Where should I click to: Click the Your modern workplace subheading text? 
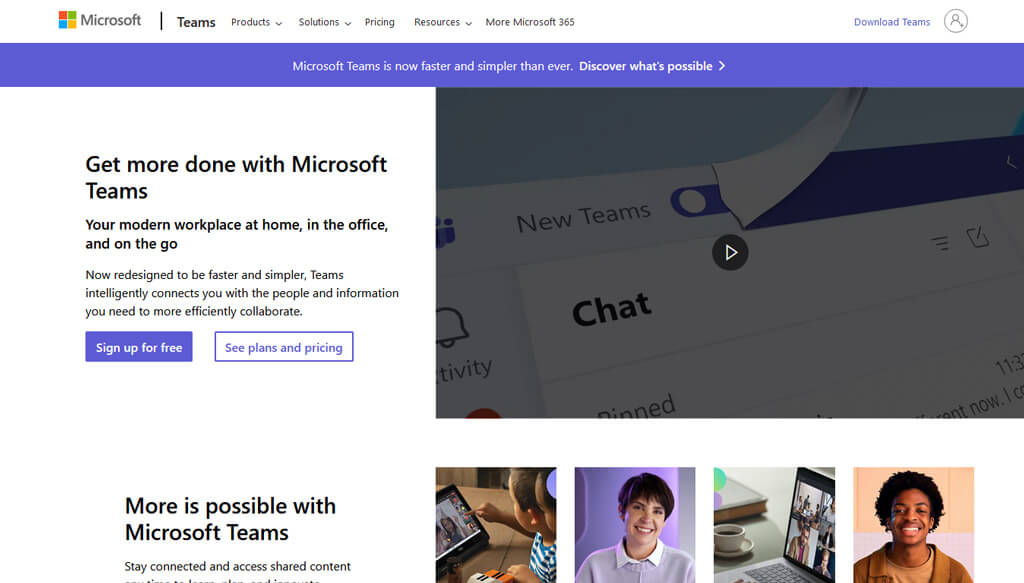(x=236, y=234)
